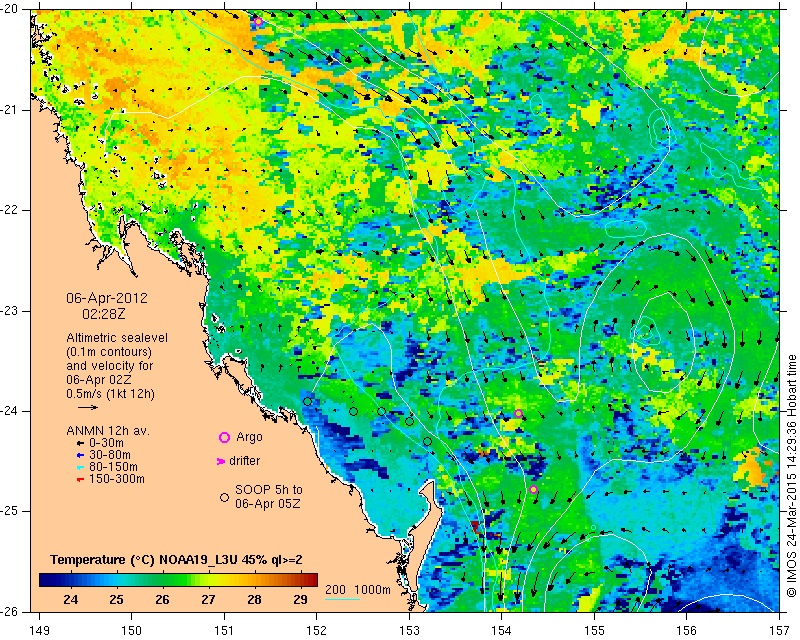
Task: Click the longitude axis label 153
Action: [x=409, y=631]
